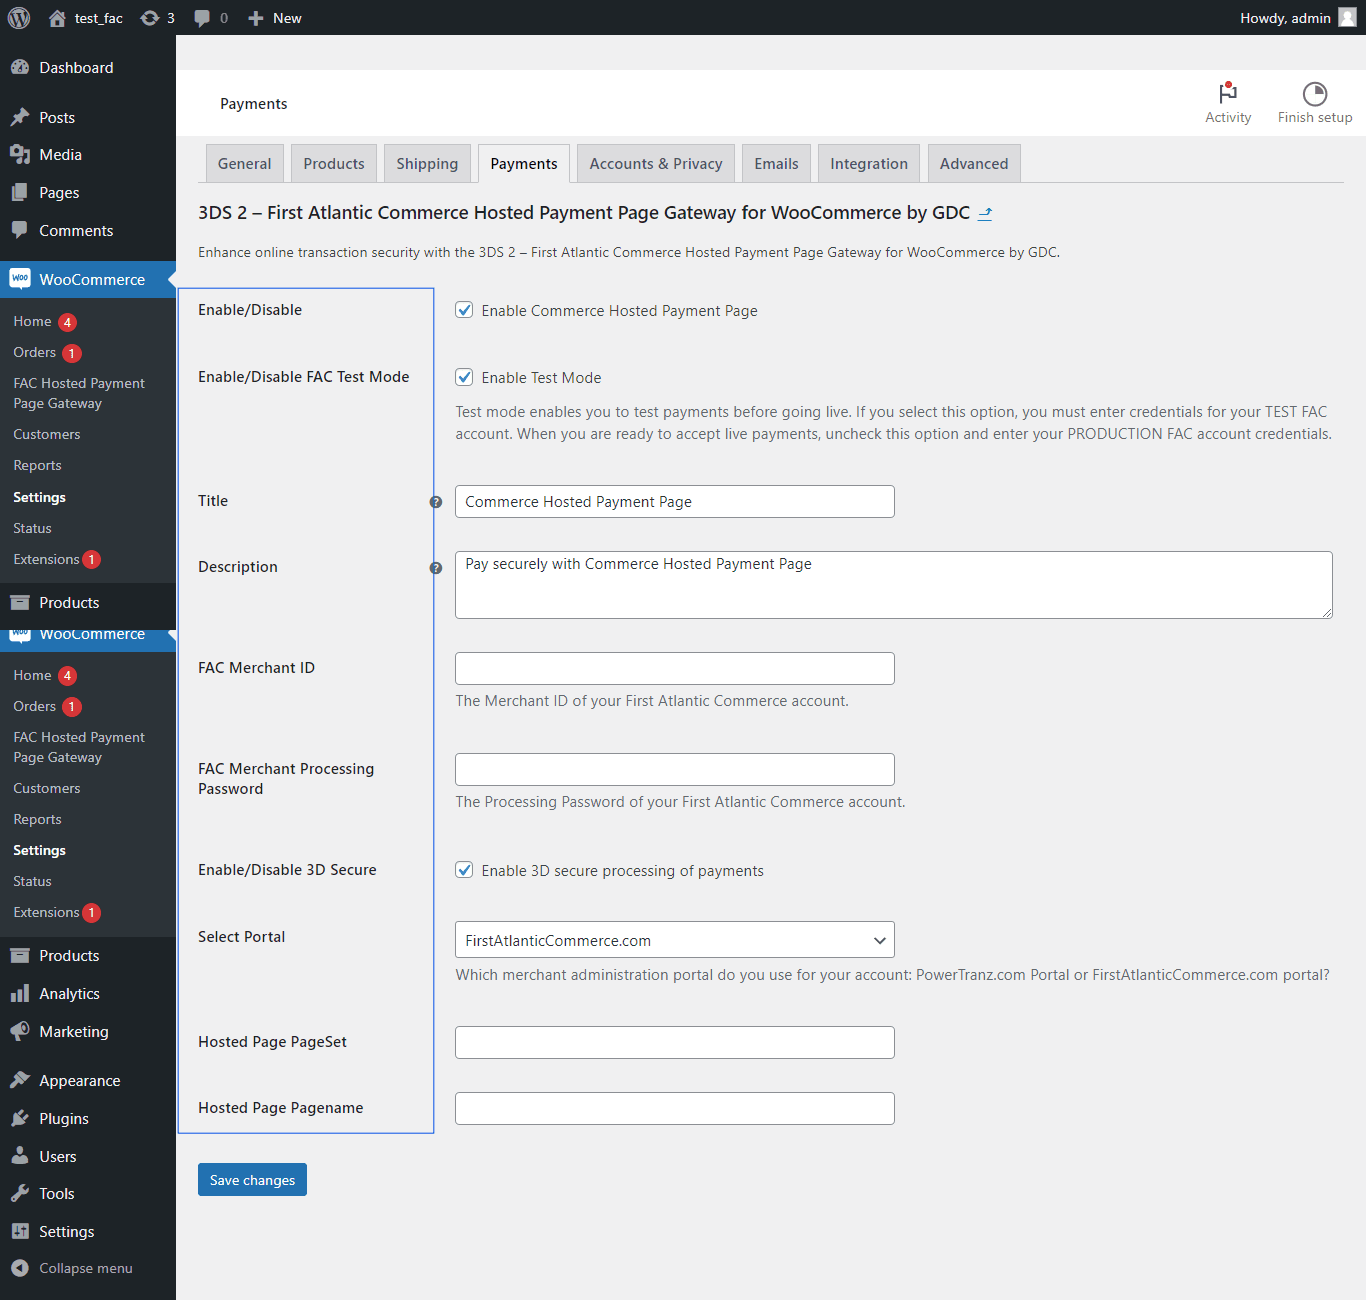Open the Select Portal dropdown
This screenshot has width=1366, height=1300.
[x=674, y=940]
